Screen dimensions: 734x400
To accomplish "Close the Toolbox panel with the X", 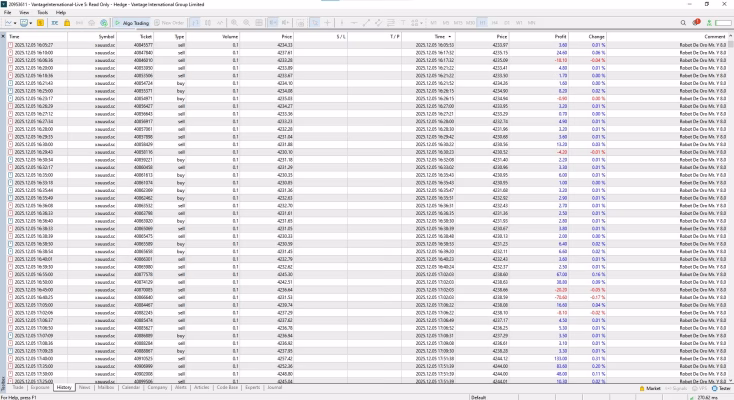I will 3,36.
